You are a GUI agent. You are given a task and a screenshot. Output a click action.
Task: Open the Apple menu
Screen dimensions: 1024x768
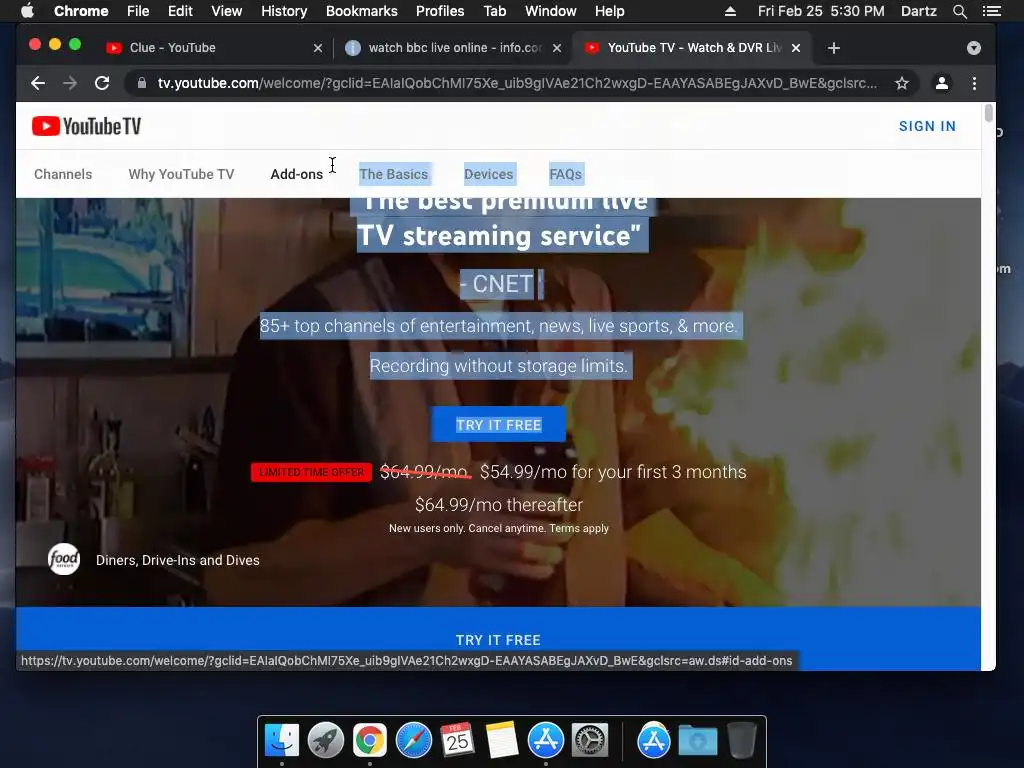pos(27,11)
